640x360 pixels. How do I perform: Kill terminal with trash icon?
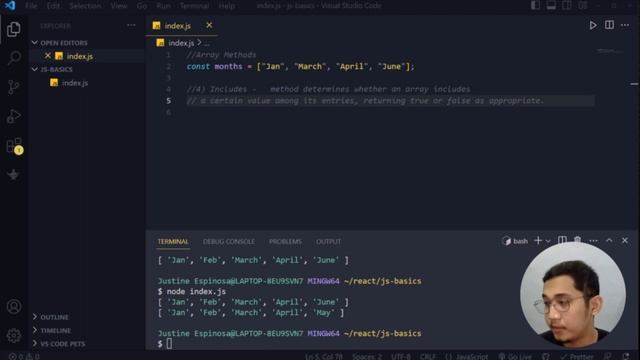(578, 240)
